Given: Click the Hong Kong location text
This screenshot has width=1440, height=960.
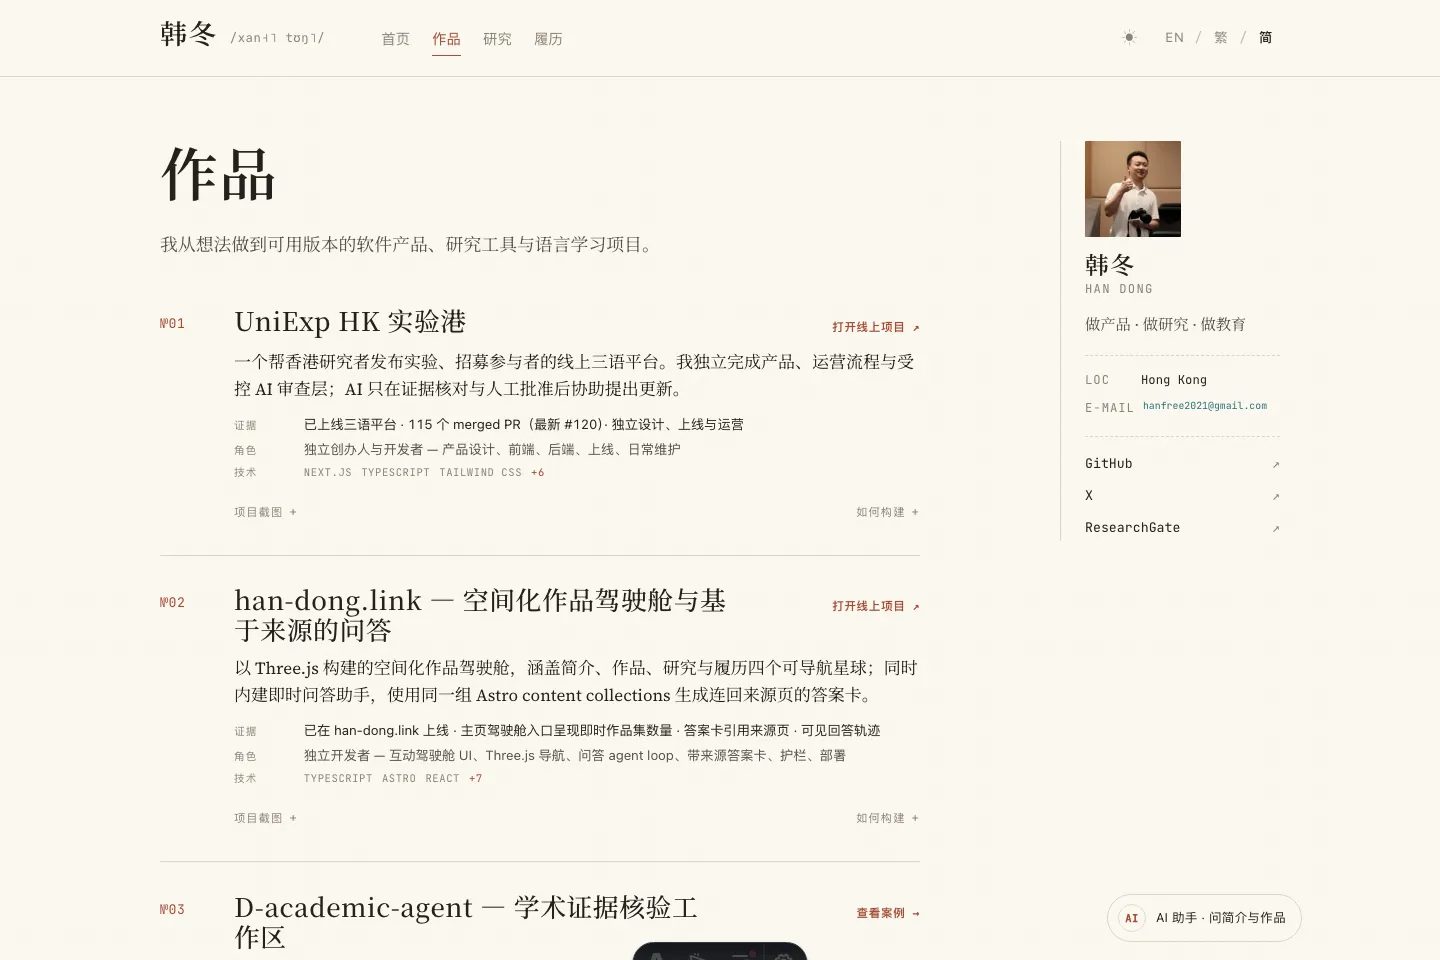Looking at the screenshot, I should coord(1174,380).
